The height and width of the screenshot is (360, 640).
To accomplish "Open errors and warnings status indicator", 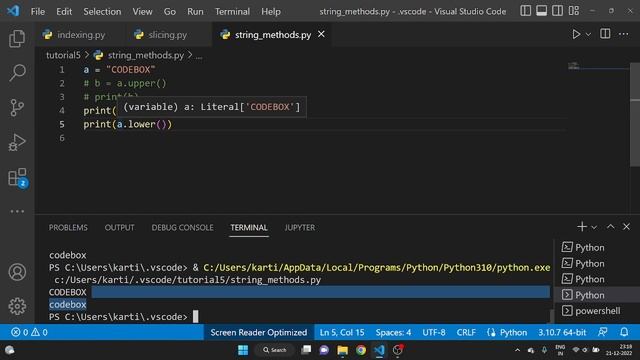I will point(29,332).
